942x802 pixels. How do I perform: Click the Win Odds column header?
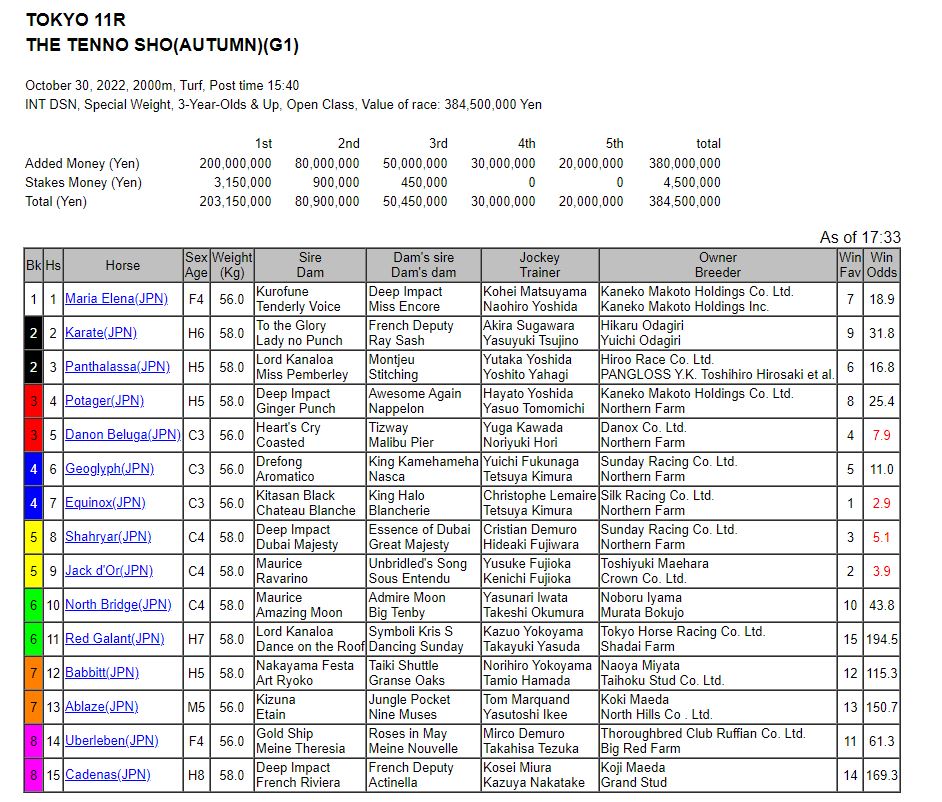coord(881,265)
